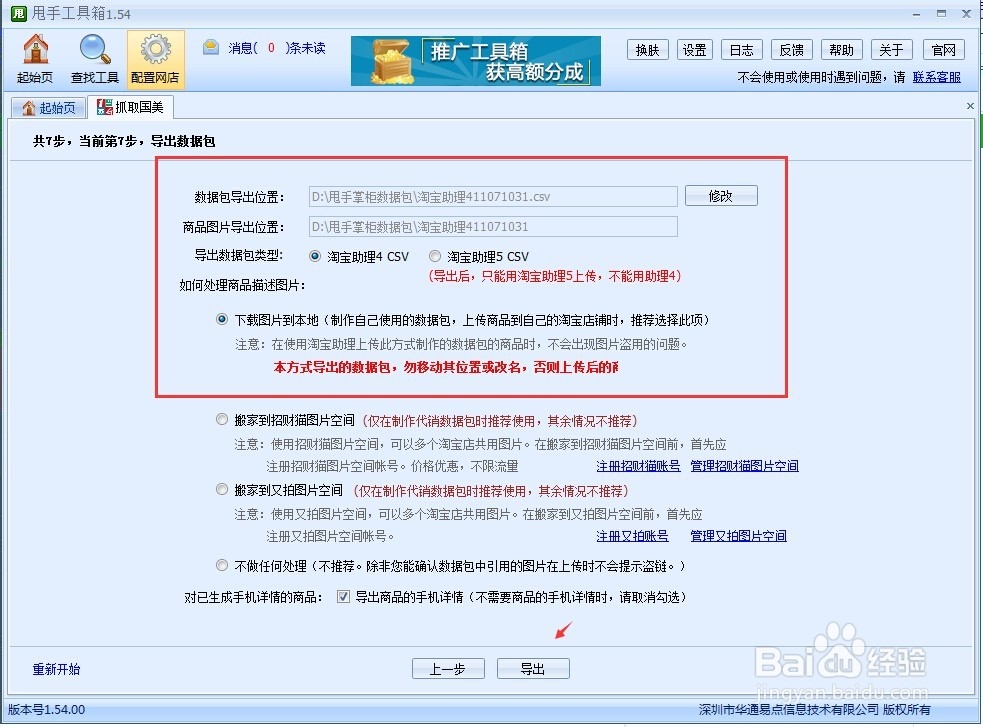Click 修改 to change export location
Image resolution: width=983 pixels, height=727 pixels.
pyautogui.click(x=721, y=195)
